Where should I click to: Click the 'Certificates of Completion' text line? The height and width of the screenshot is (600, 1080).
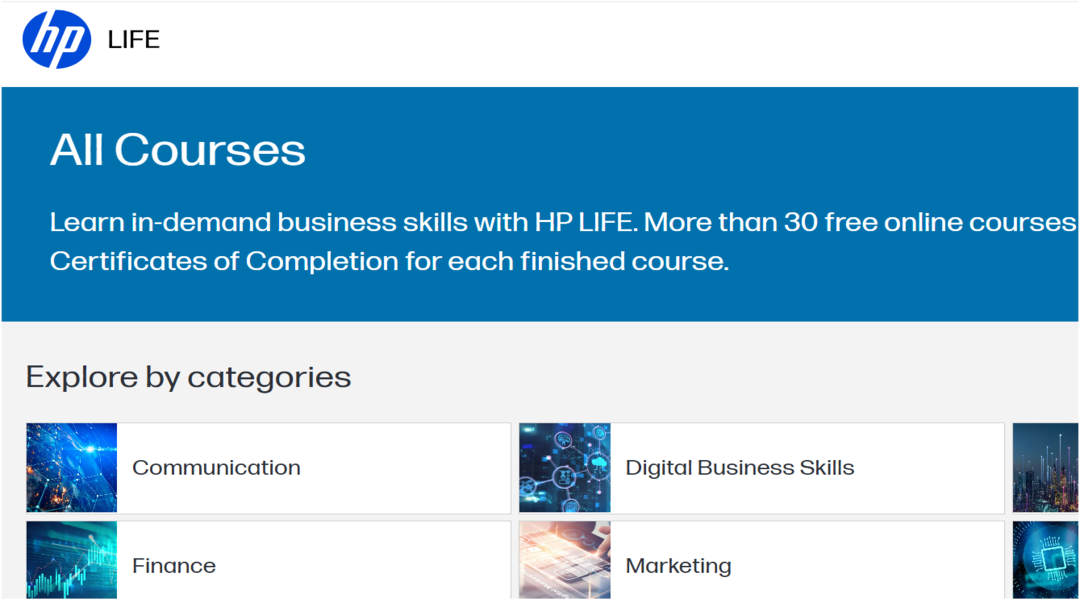pos(388,261)
